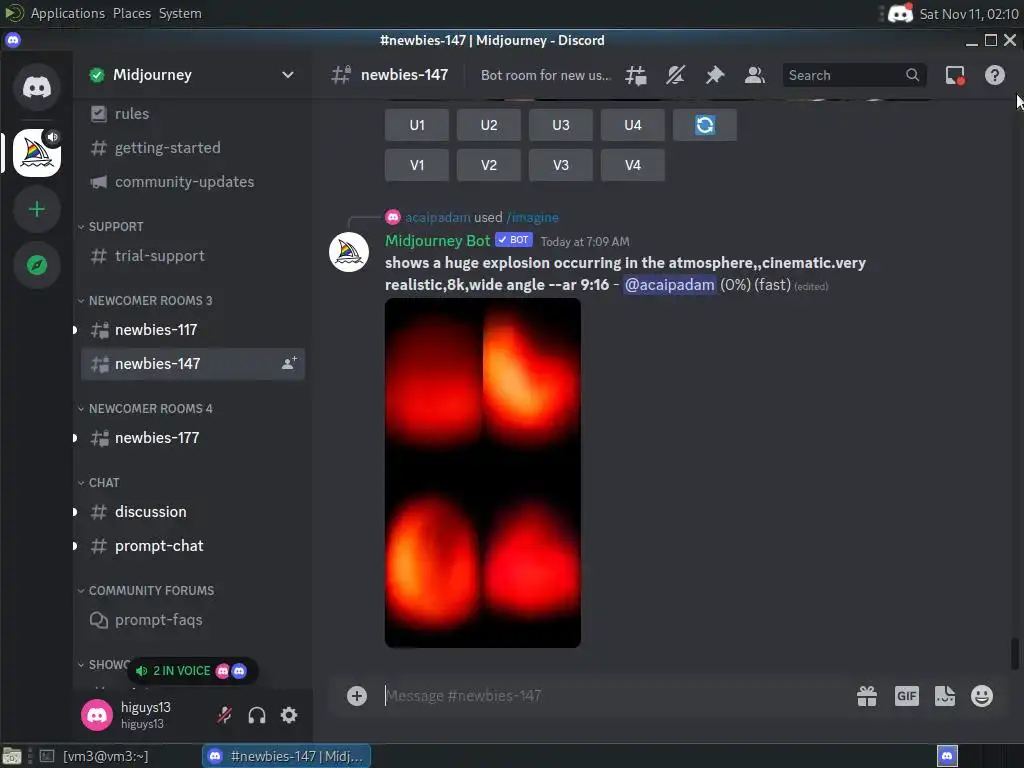Create variation with V3 button
1024x768 pixels.
560,165
